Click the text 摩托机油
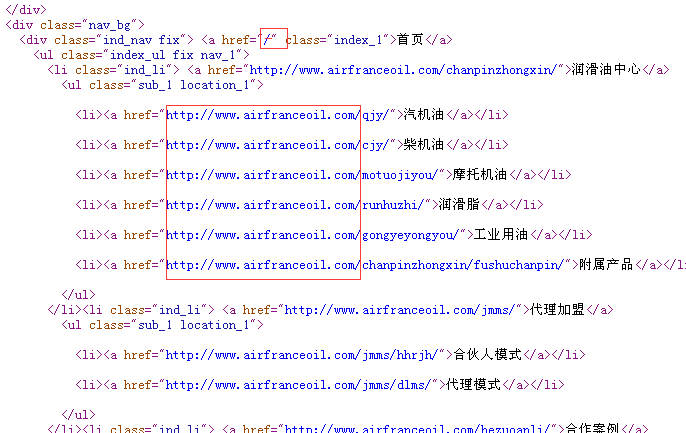The width and height of the screenshot is (686, 433). 480,175
